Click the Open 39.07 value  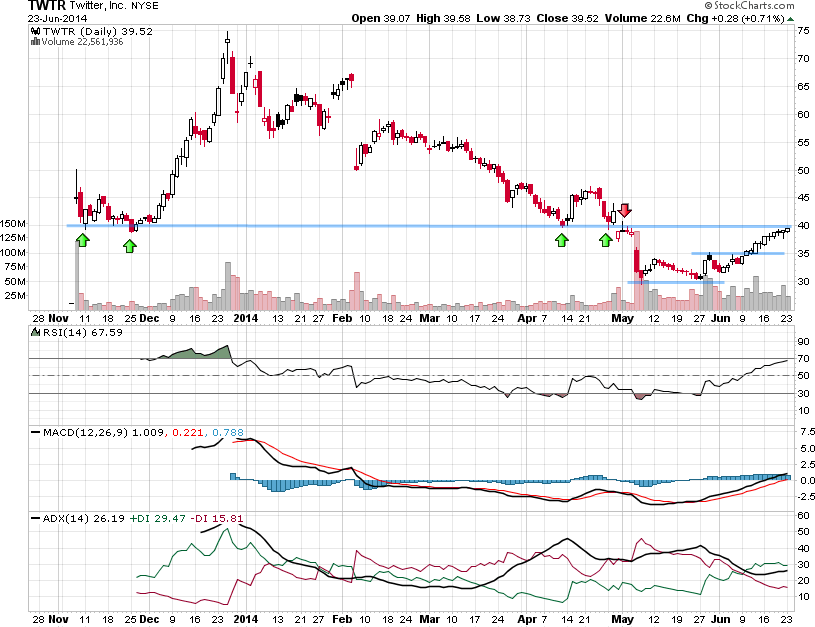tap(381, 18)
